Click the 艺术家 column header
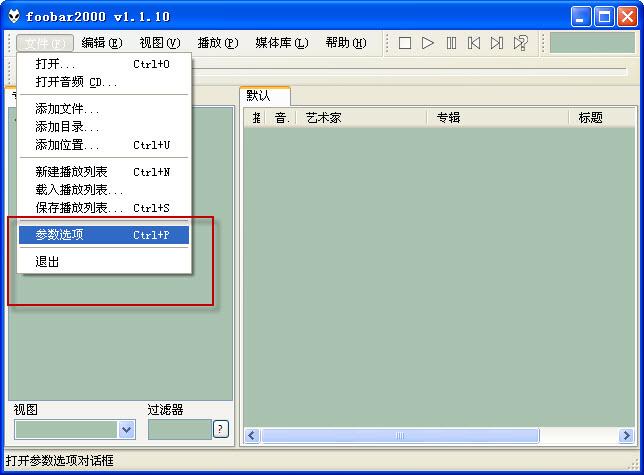 click(361, 118)
